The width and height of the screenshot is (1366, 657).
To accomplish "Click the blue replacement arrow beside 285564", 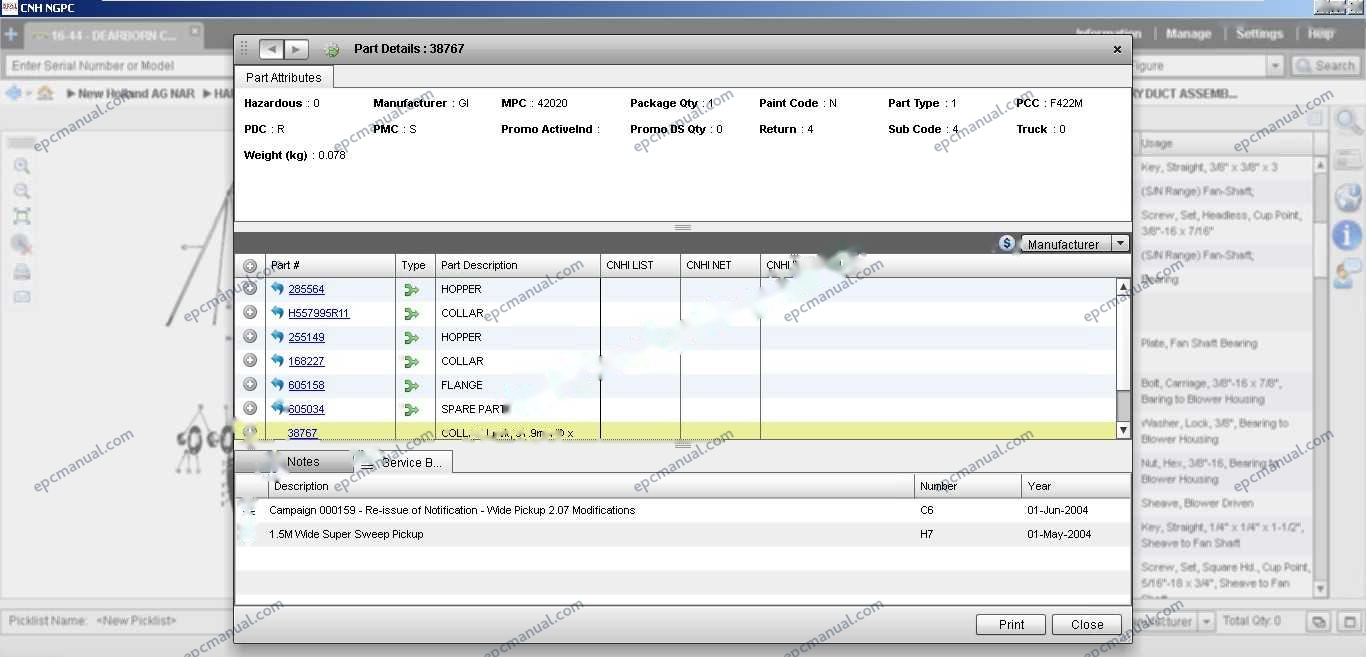I will pyautogui.click(x=277, y=288).
